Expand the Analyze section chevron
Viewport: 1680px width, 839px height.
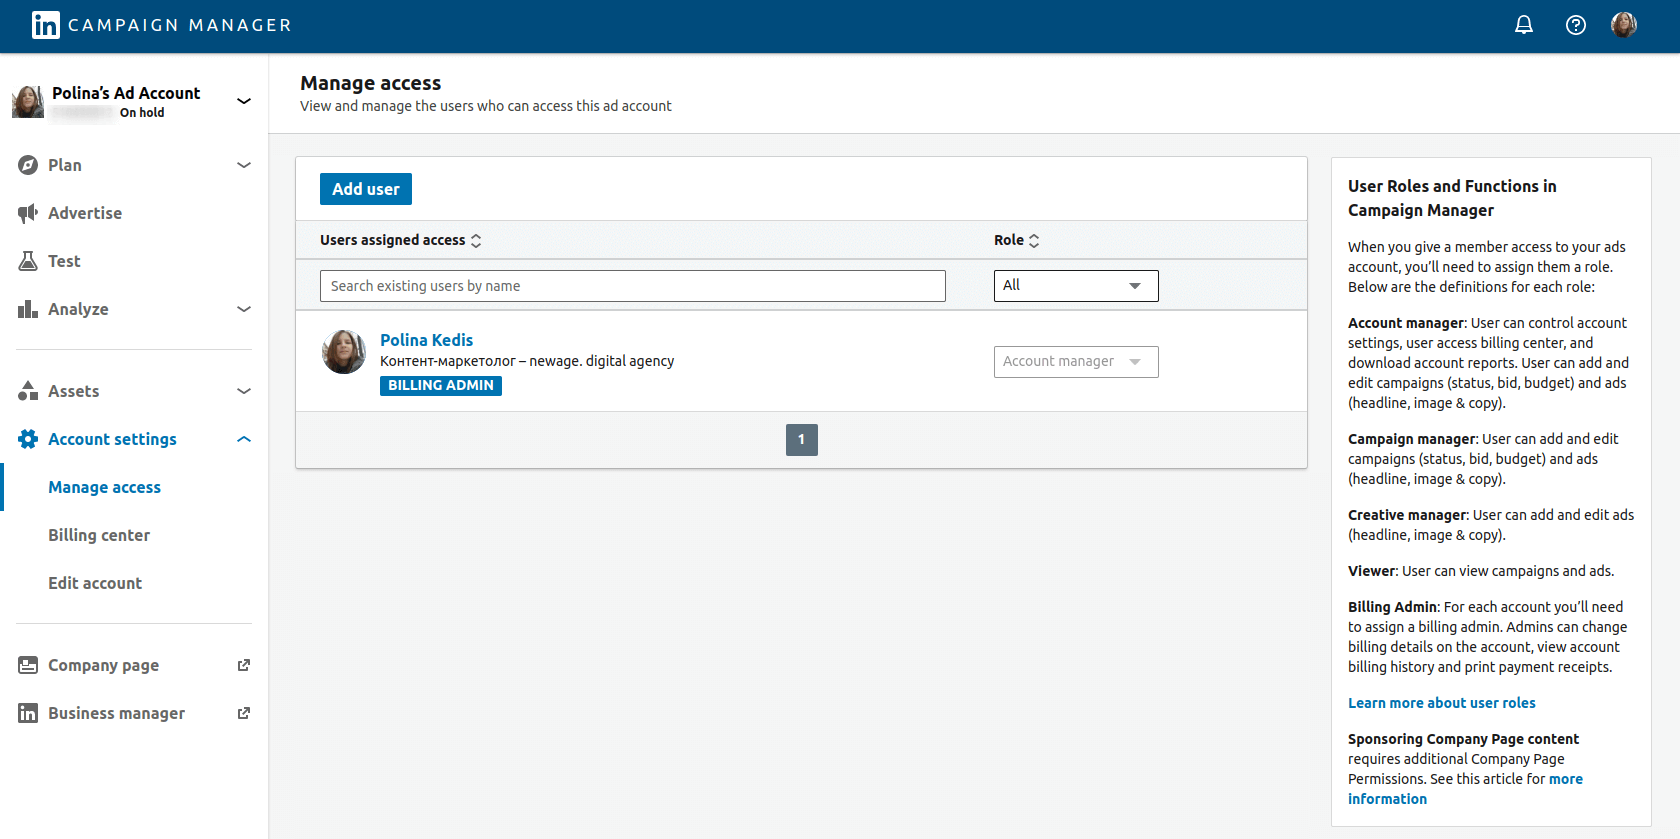(x=243, y=309)
